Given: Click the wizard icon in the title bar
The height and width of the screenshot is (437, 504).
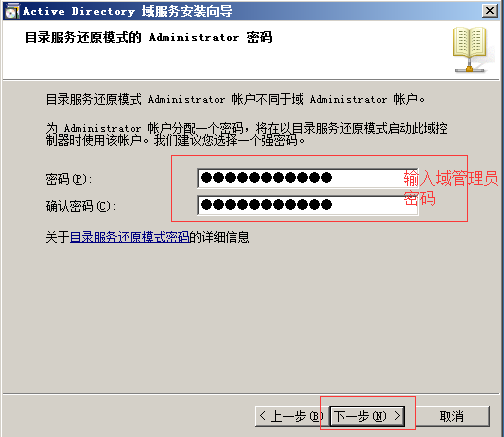Looking at the screenshot, I should [12, 11].
